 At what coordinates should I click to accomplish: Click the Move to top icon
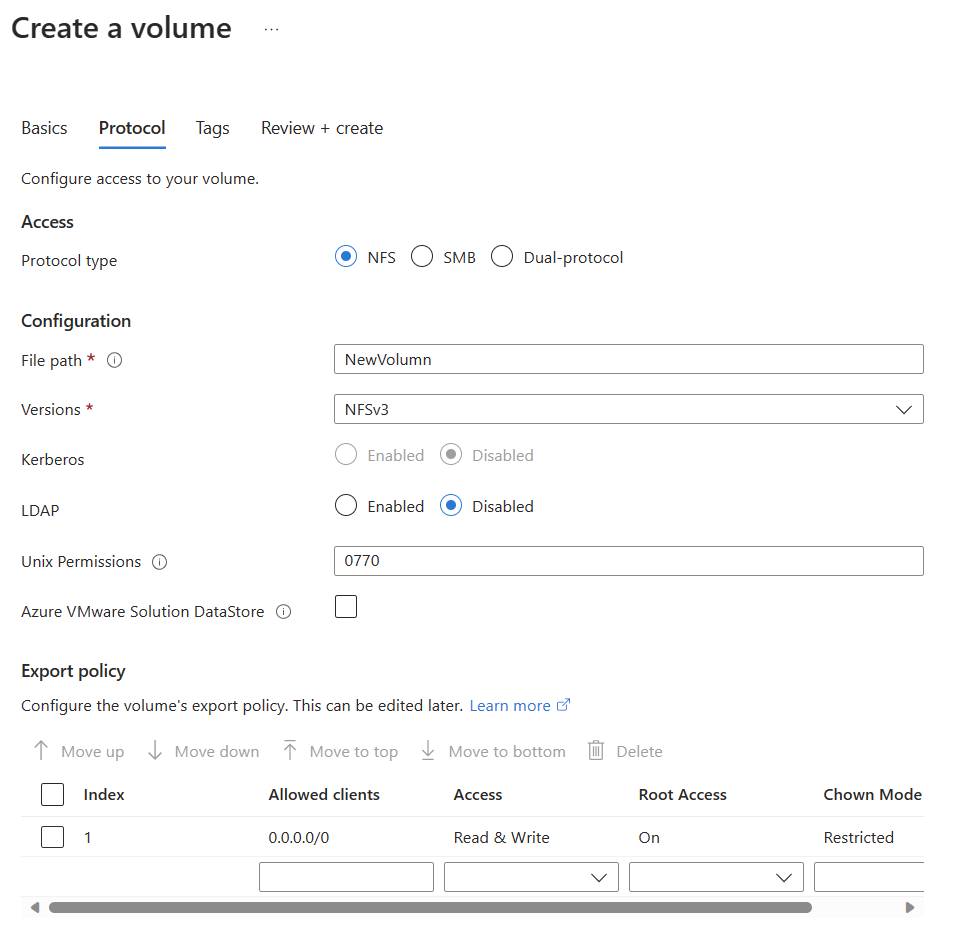[289, 751]
